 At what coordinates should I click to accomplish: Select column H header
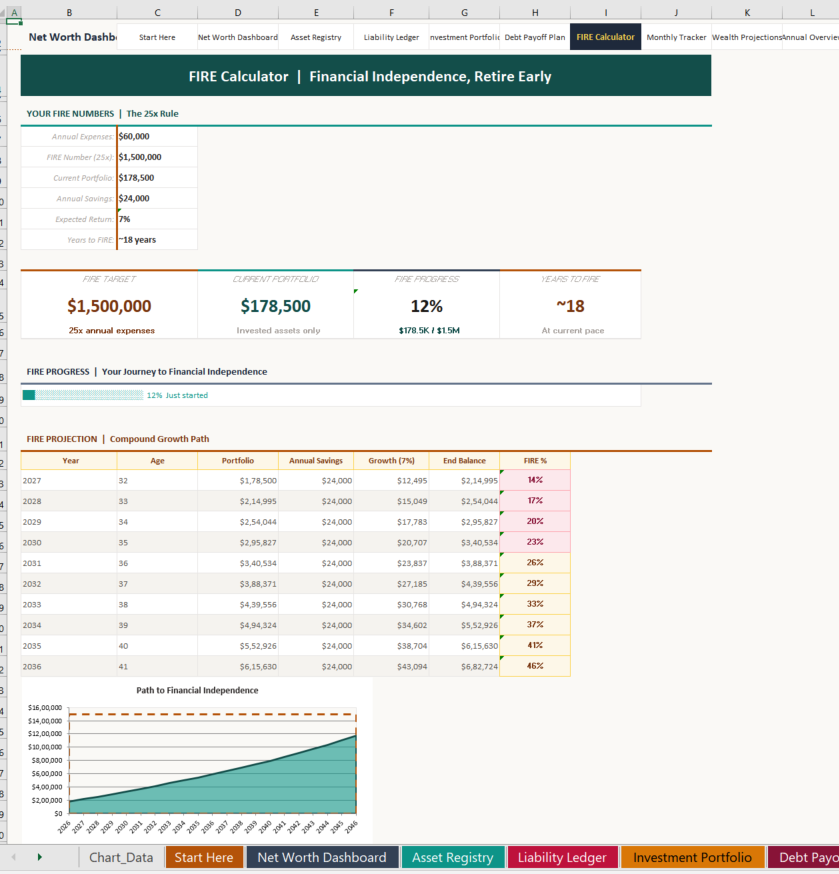point(535,12)
